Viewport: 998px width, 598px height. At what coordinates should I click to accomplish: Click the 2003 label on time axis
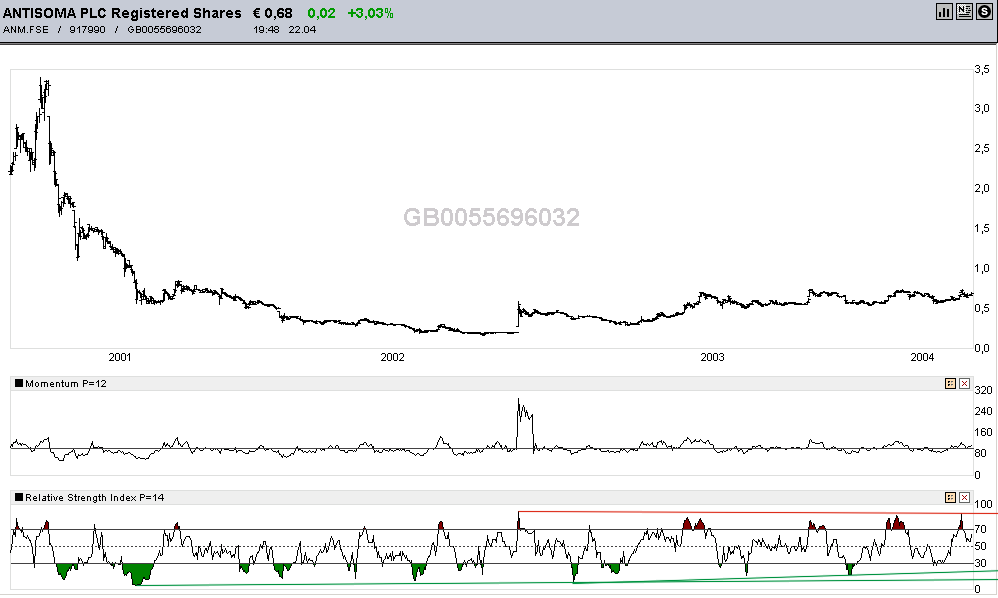[712, 358]
